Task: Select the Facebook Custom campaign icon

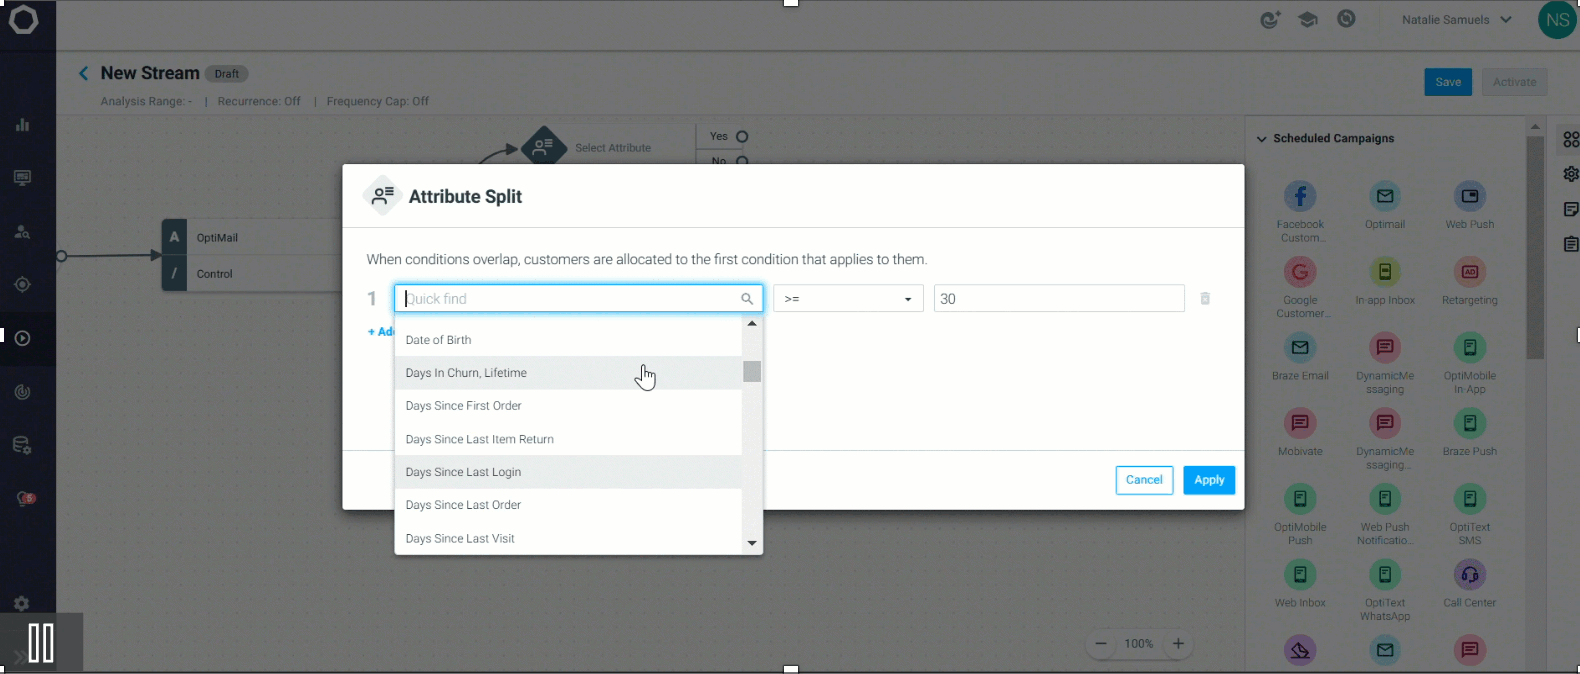Action: [x=1300, y=196]
